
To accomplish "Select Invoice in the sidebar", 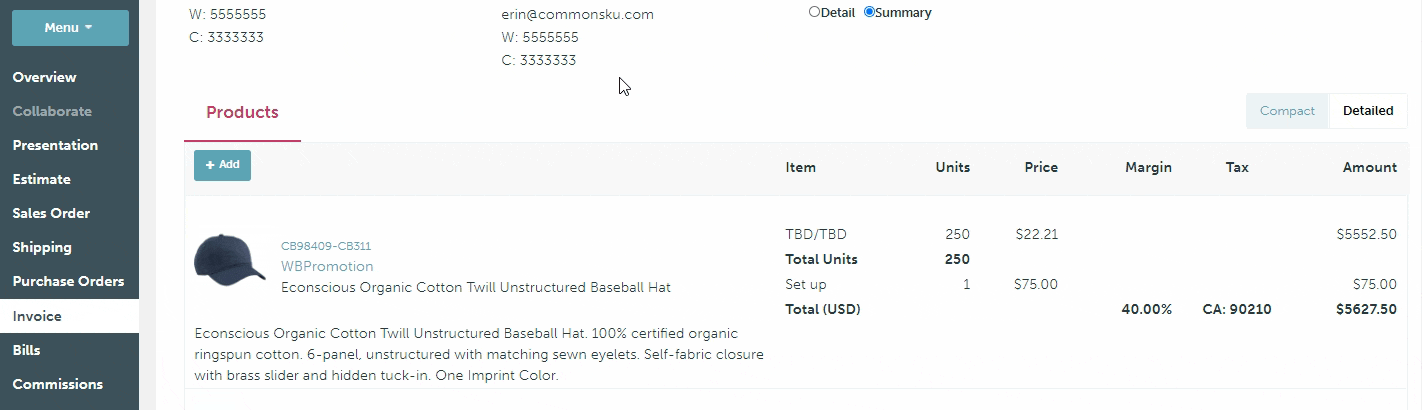I will coord(37,316).
